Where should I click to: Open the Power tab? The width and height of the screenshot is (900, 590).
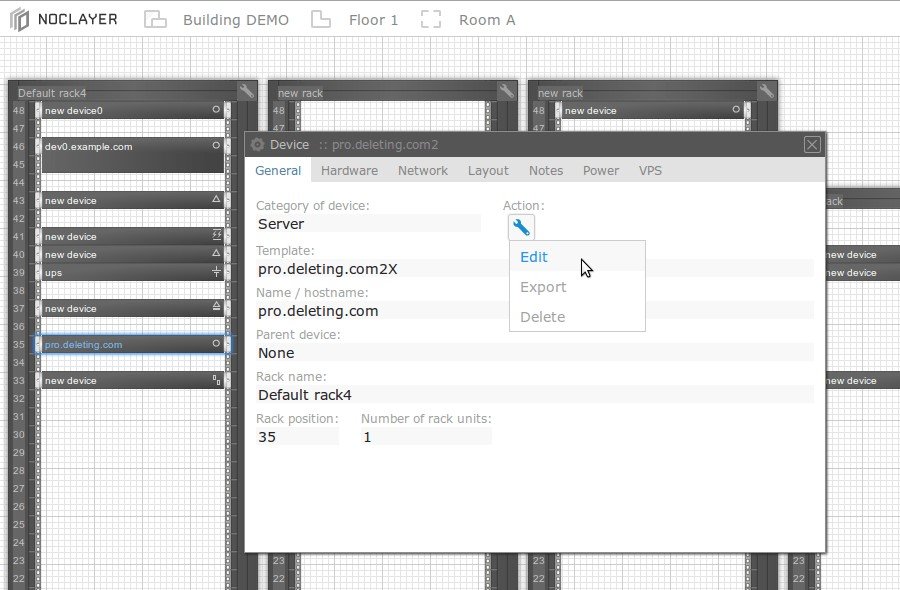[x=600, y=170]
